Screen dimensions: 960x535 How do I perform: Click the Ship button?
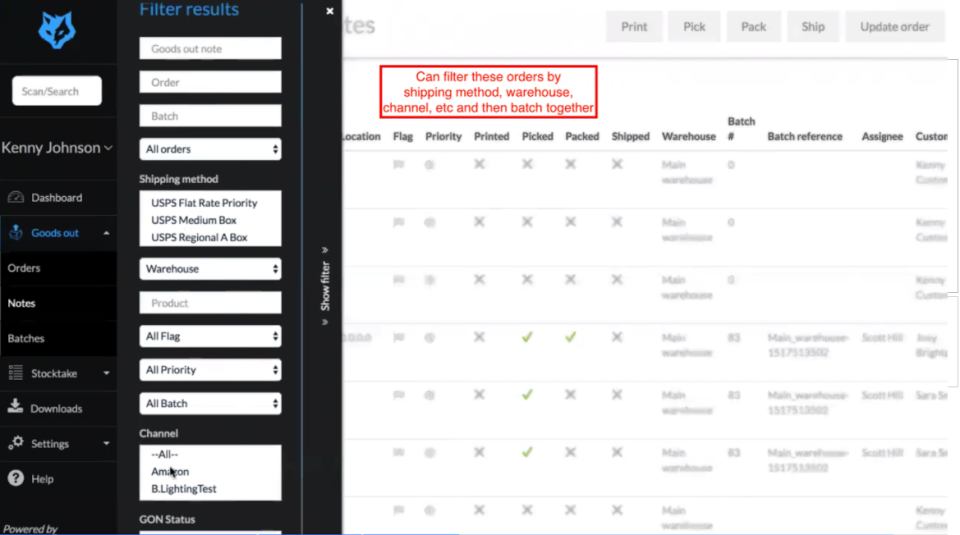pyautogui.click(x=812, y=26)
